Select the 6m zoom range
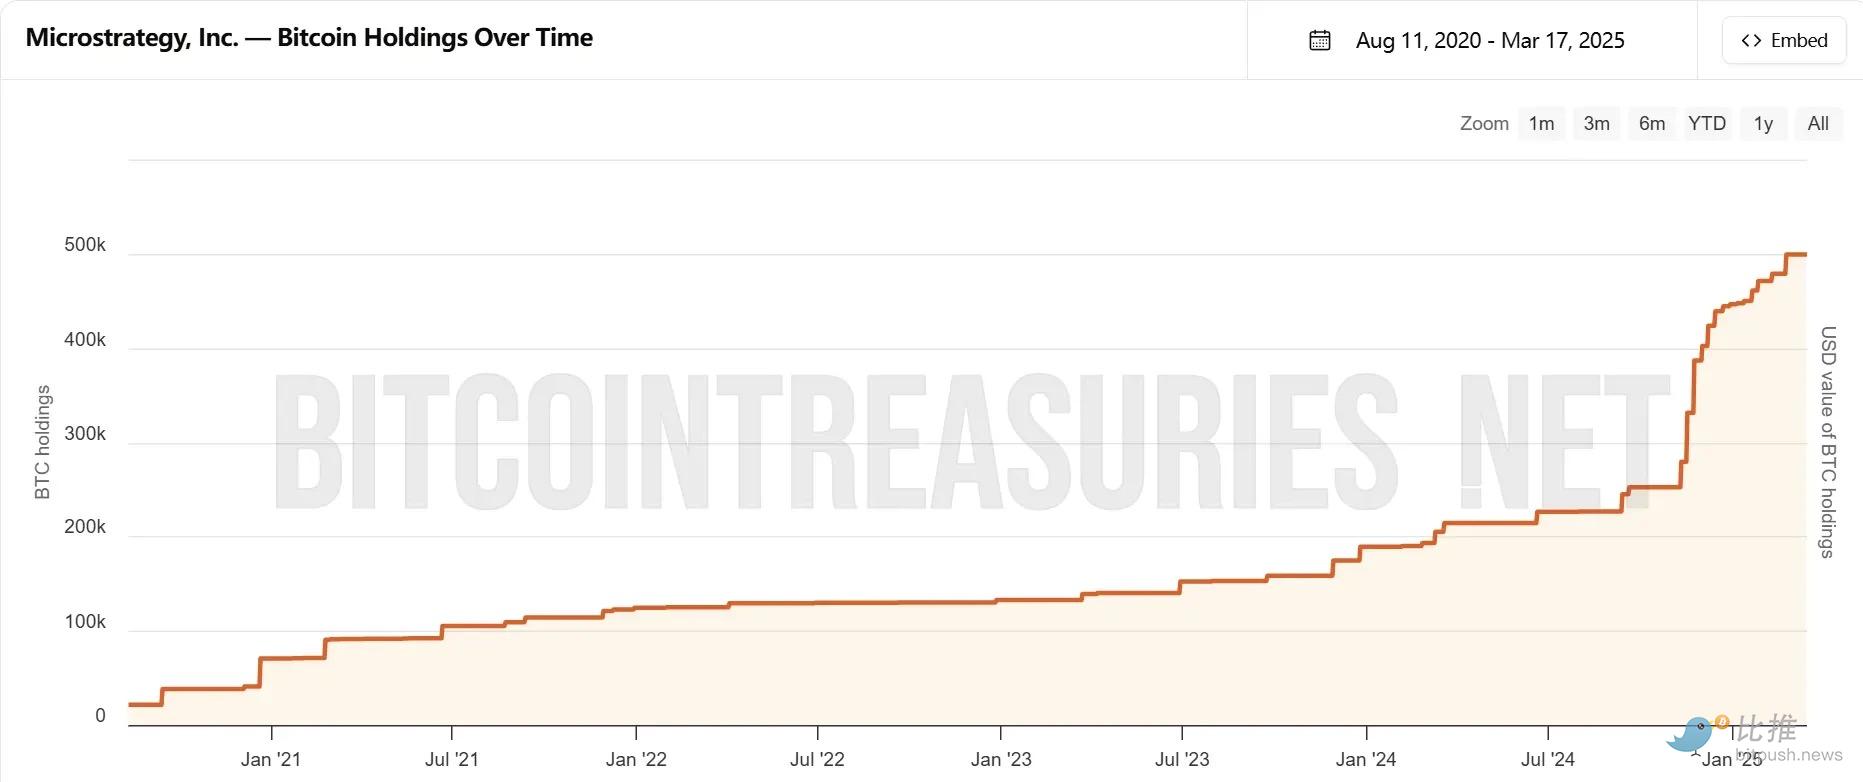The height and width of the screenshot is (782, 1863). coord(1652,123)
